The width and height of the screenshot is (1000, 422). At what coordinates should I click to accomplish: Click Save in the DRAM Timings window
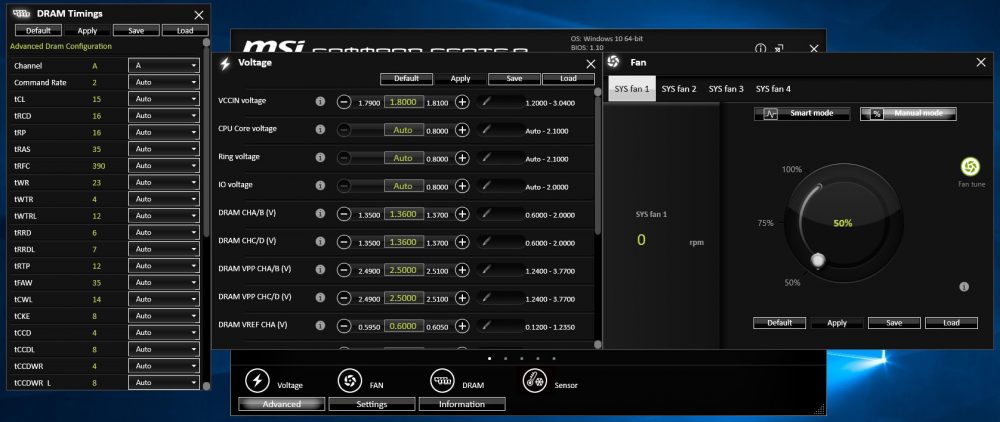pos(136,30)
